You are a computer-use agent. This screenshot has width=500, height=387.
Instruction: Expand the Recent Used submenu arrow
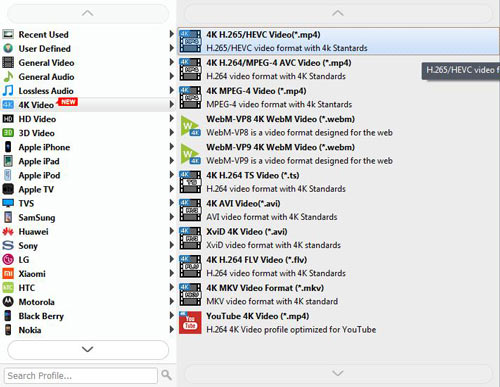tap(171, 34)
